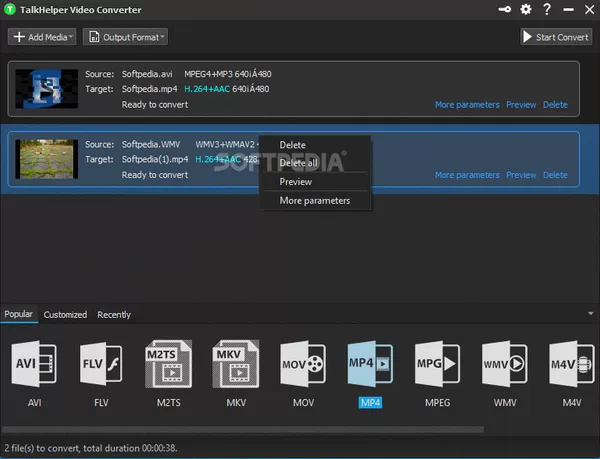Click the Softpedia(1).mp4 target filename
This screenshot has height=459, width=600.
pyautogui.click(x=155, y=160)
